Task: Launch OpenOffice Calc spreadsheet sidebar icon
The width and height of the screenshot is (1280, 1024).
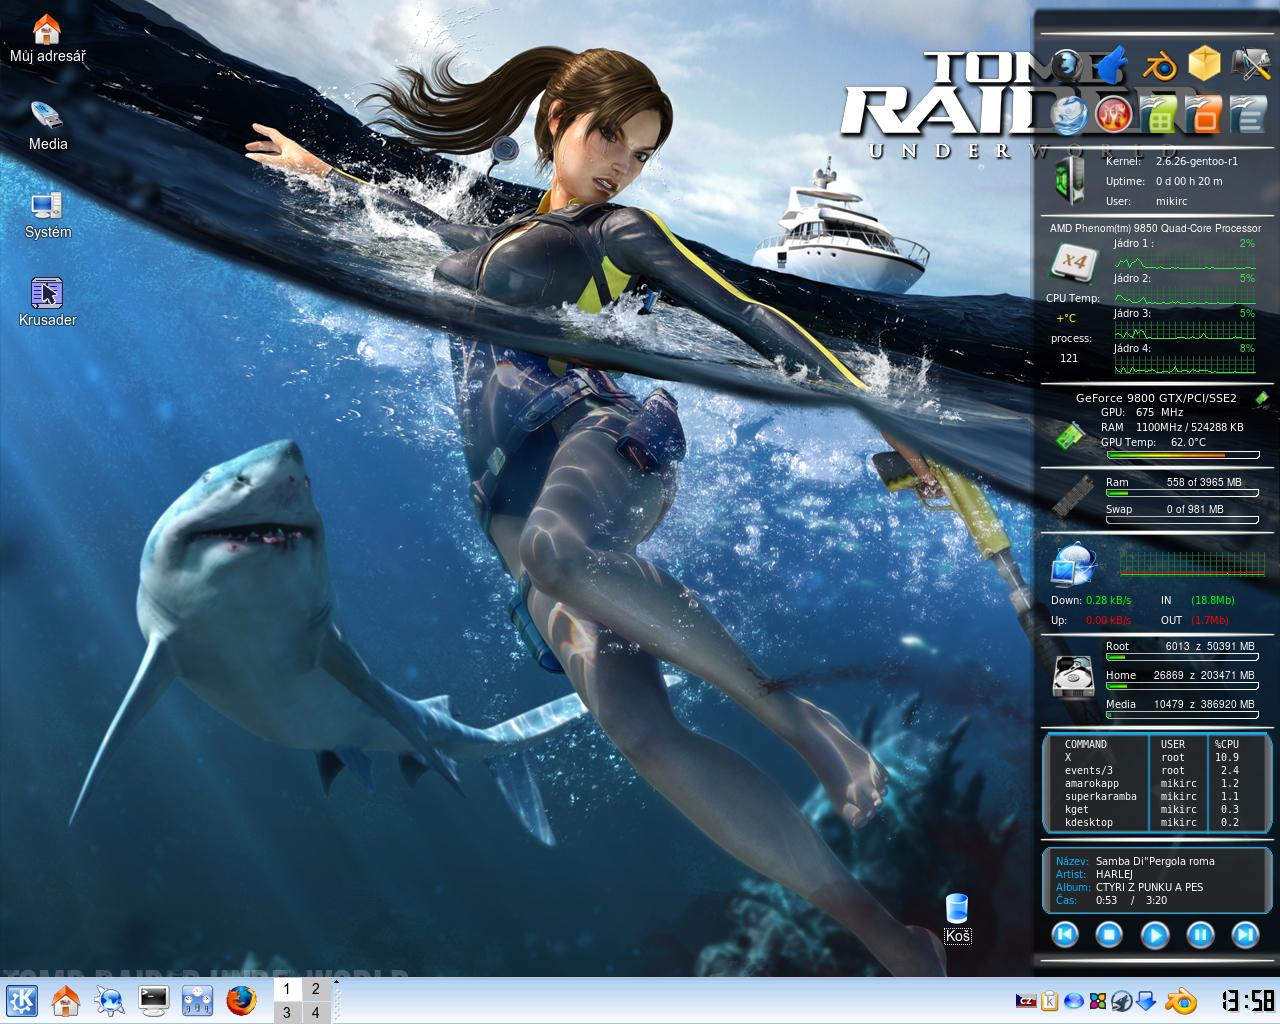Action: [1159, 114]
